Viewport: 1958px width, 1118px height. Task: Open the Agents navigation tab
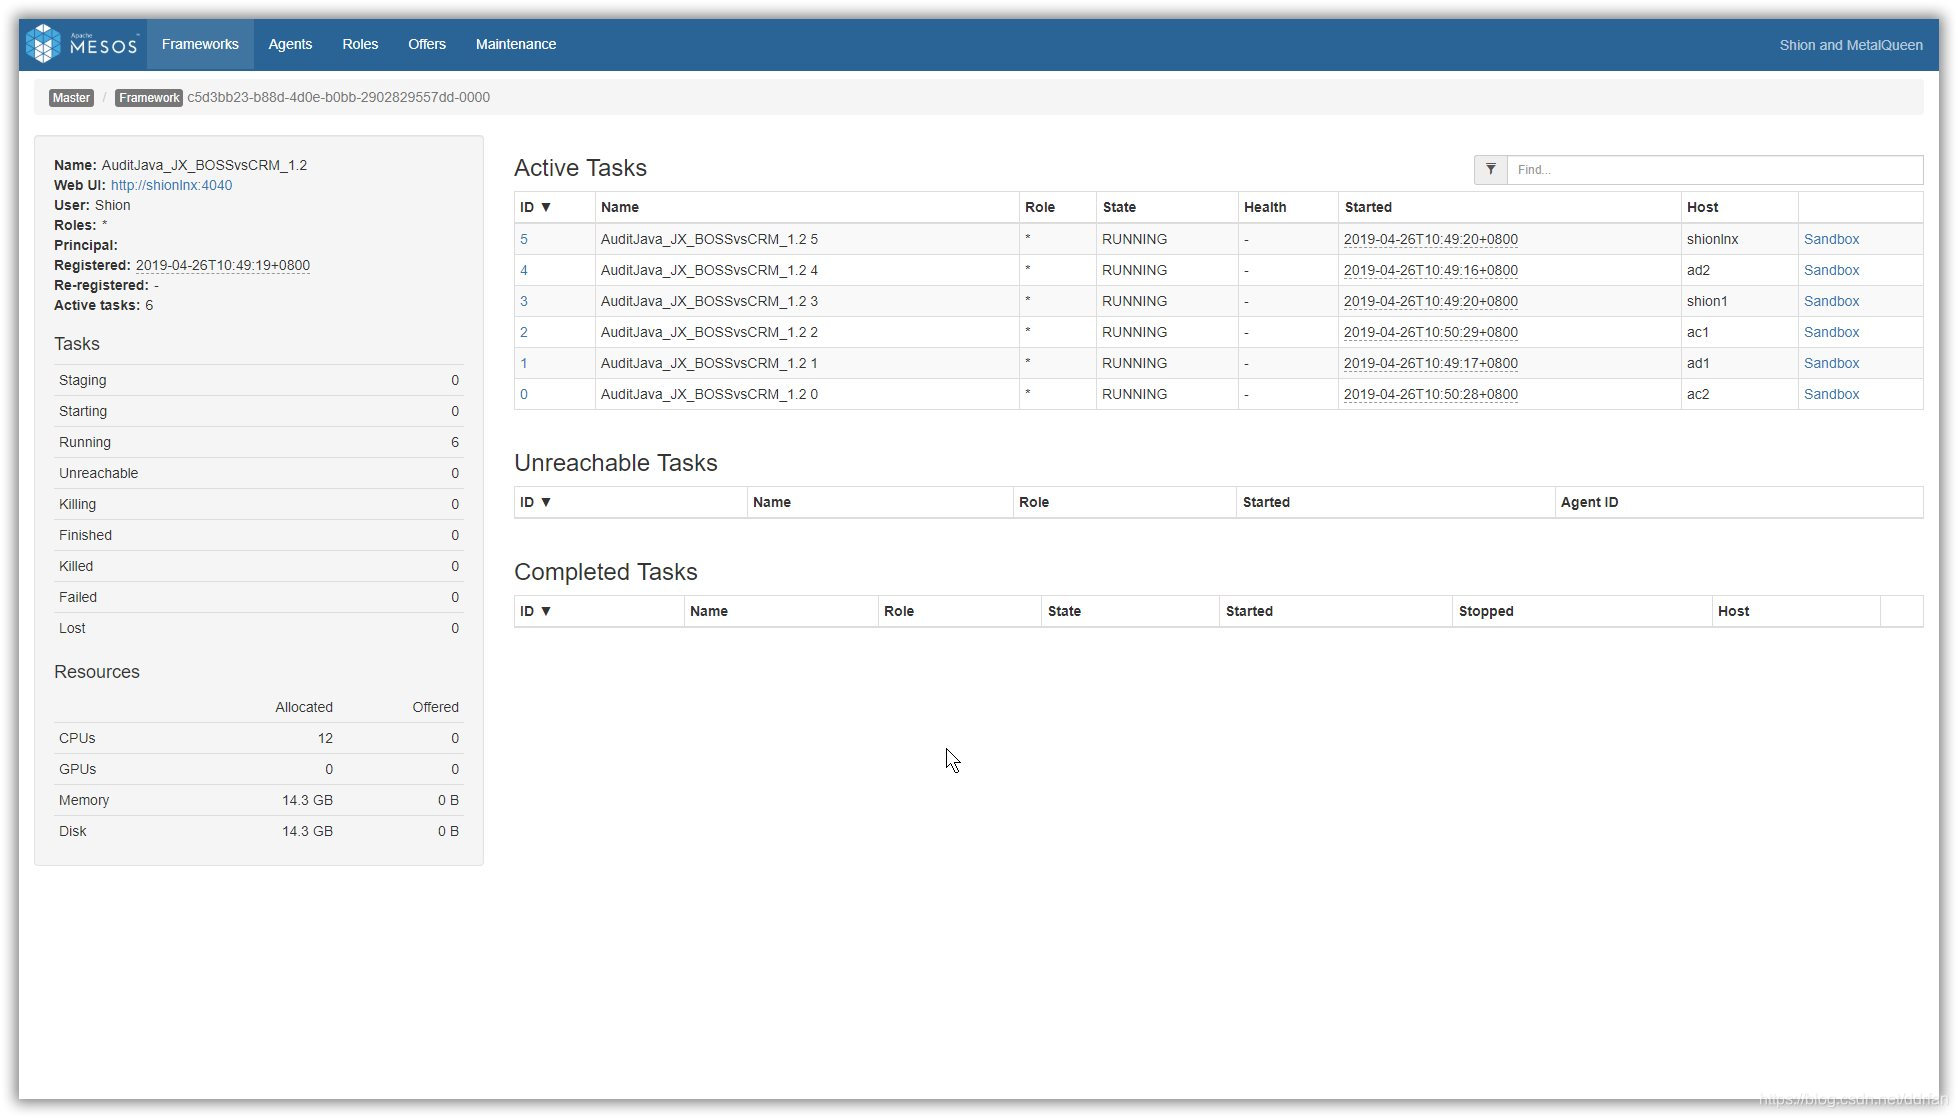(x=288, y=44)
